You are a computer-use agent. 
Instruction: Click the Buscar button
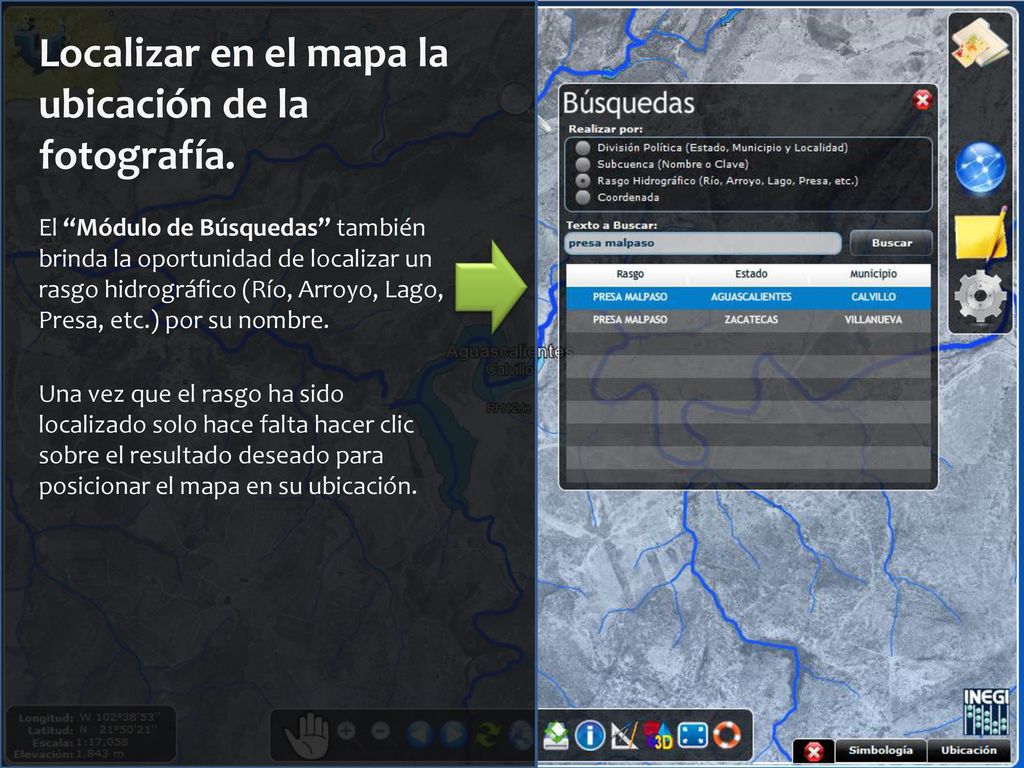pos(891,243)
